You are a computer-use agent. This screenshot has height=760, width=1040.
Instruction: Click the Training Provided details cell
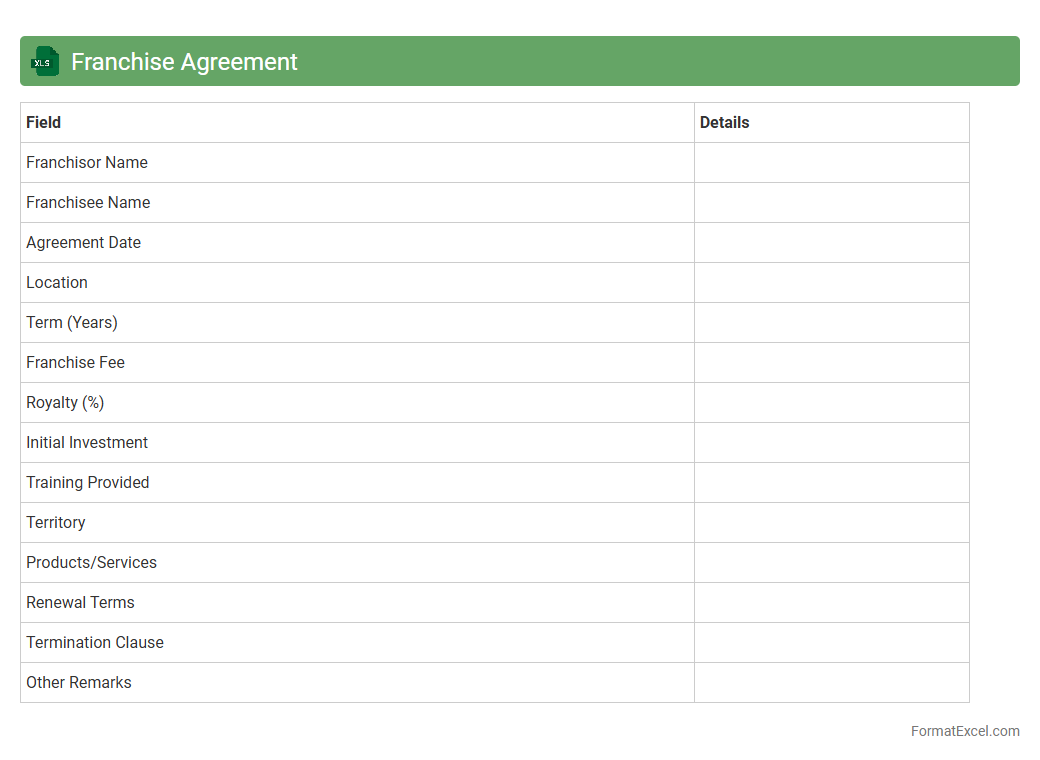point(831,483)
